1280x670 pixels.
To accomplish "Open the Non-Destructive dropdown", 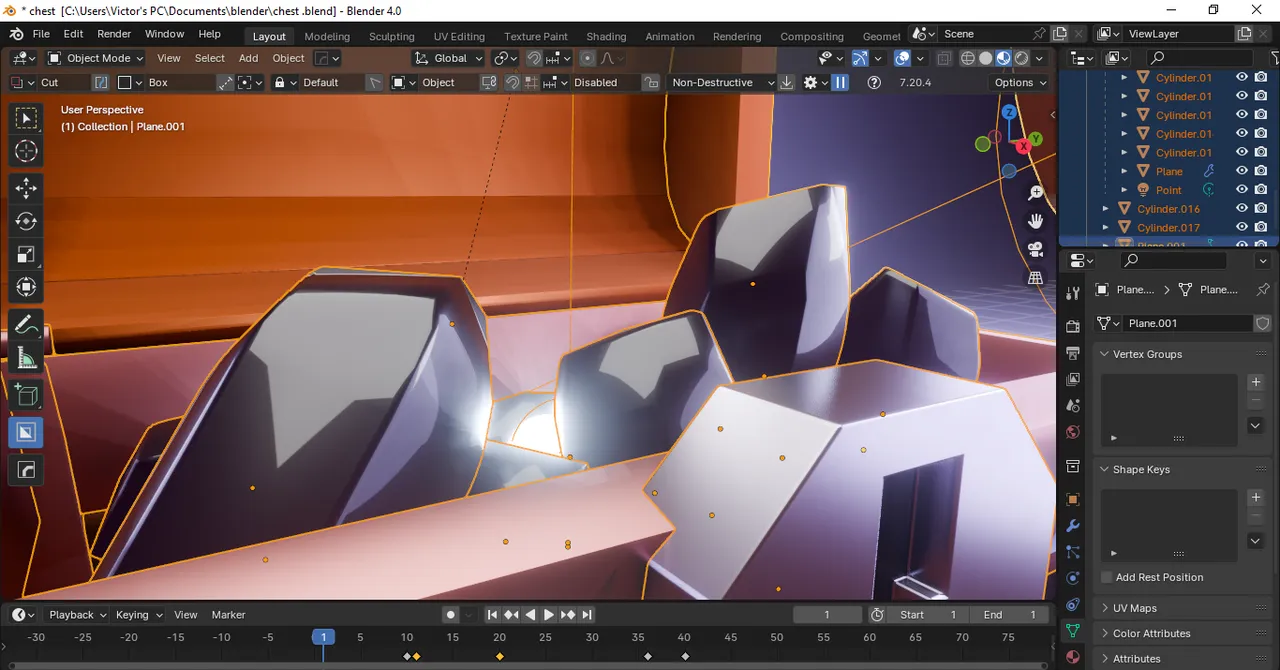I will 722,83.
